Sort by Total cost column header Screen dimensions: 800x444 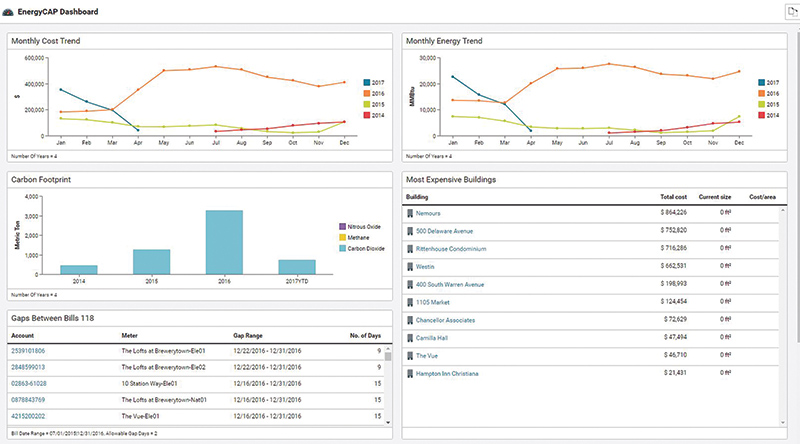673,197
